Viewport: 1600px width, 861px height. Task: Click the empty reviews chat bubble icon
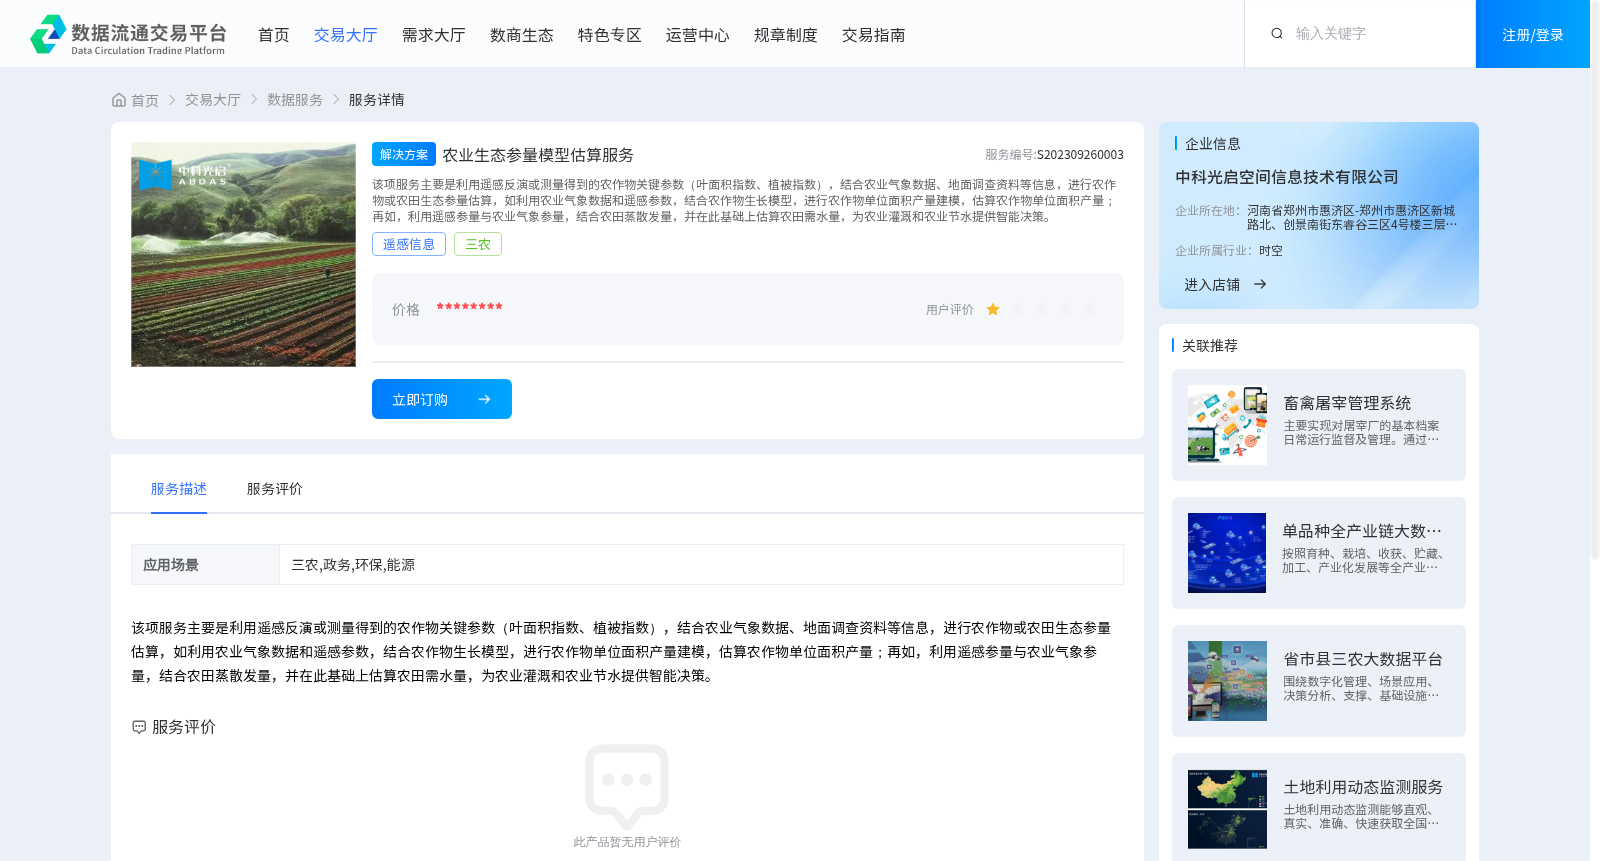[627, 787]
